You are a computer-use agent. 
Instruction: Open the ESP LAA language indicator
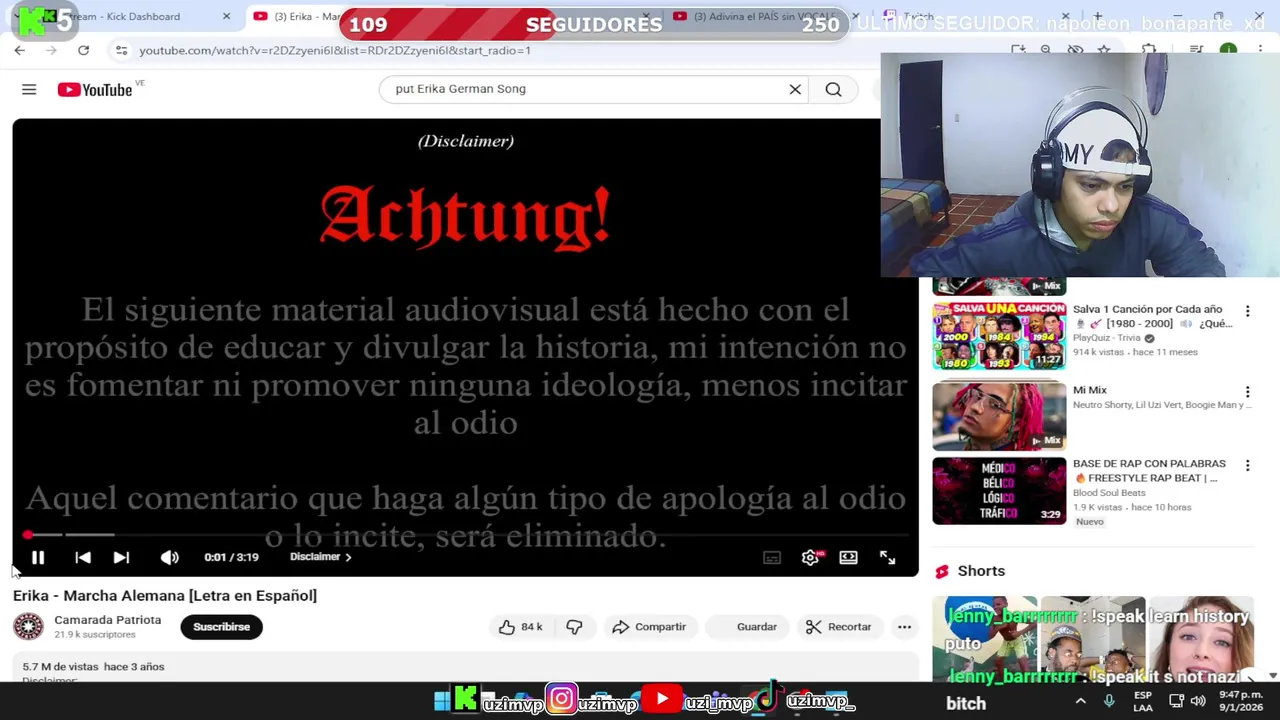1143,701
